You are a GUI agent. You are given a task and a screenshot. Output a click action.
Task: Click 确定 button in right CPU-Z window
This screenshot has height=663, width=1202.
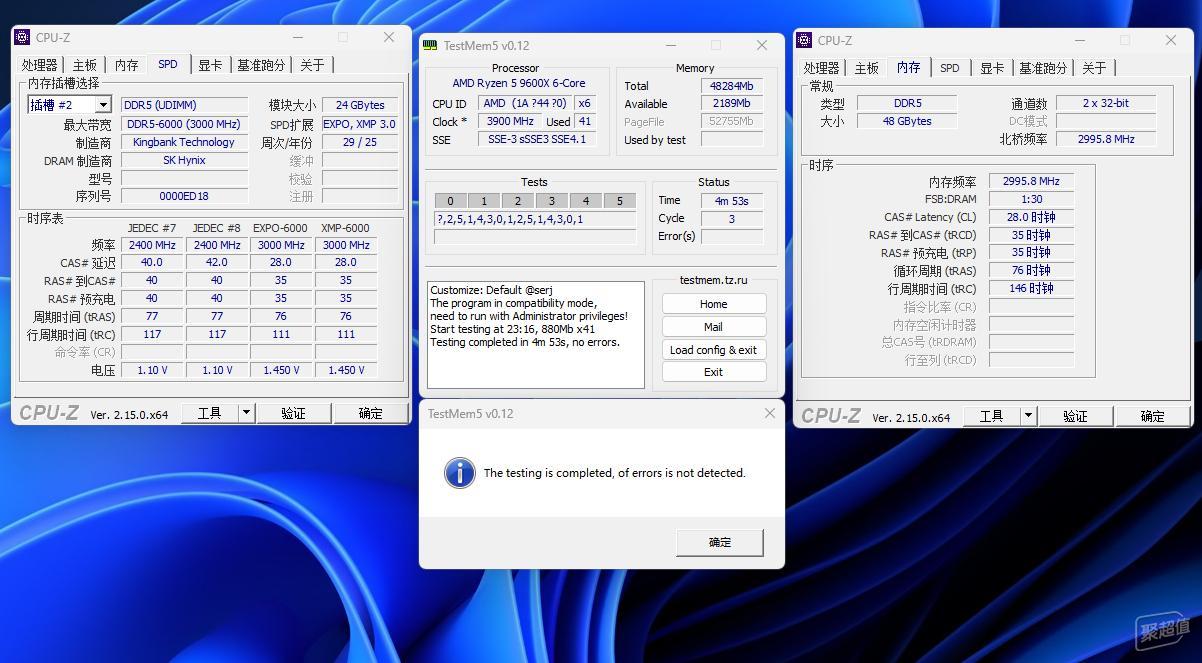point(1152,416)
